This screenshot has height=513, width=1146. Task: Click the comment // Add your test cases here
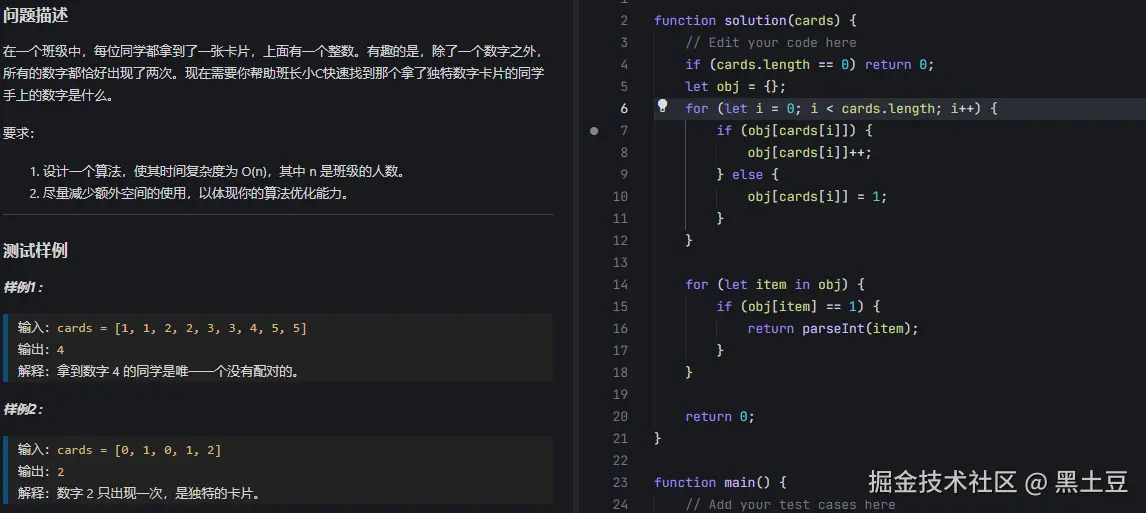790,504
